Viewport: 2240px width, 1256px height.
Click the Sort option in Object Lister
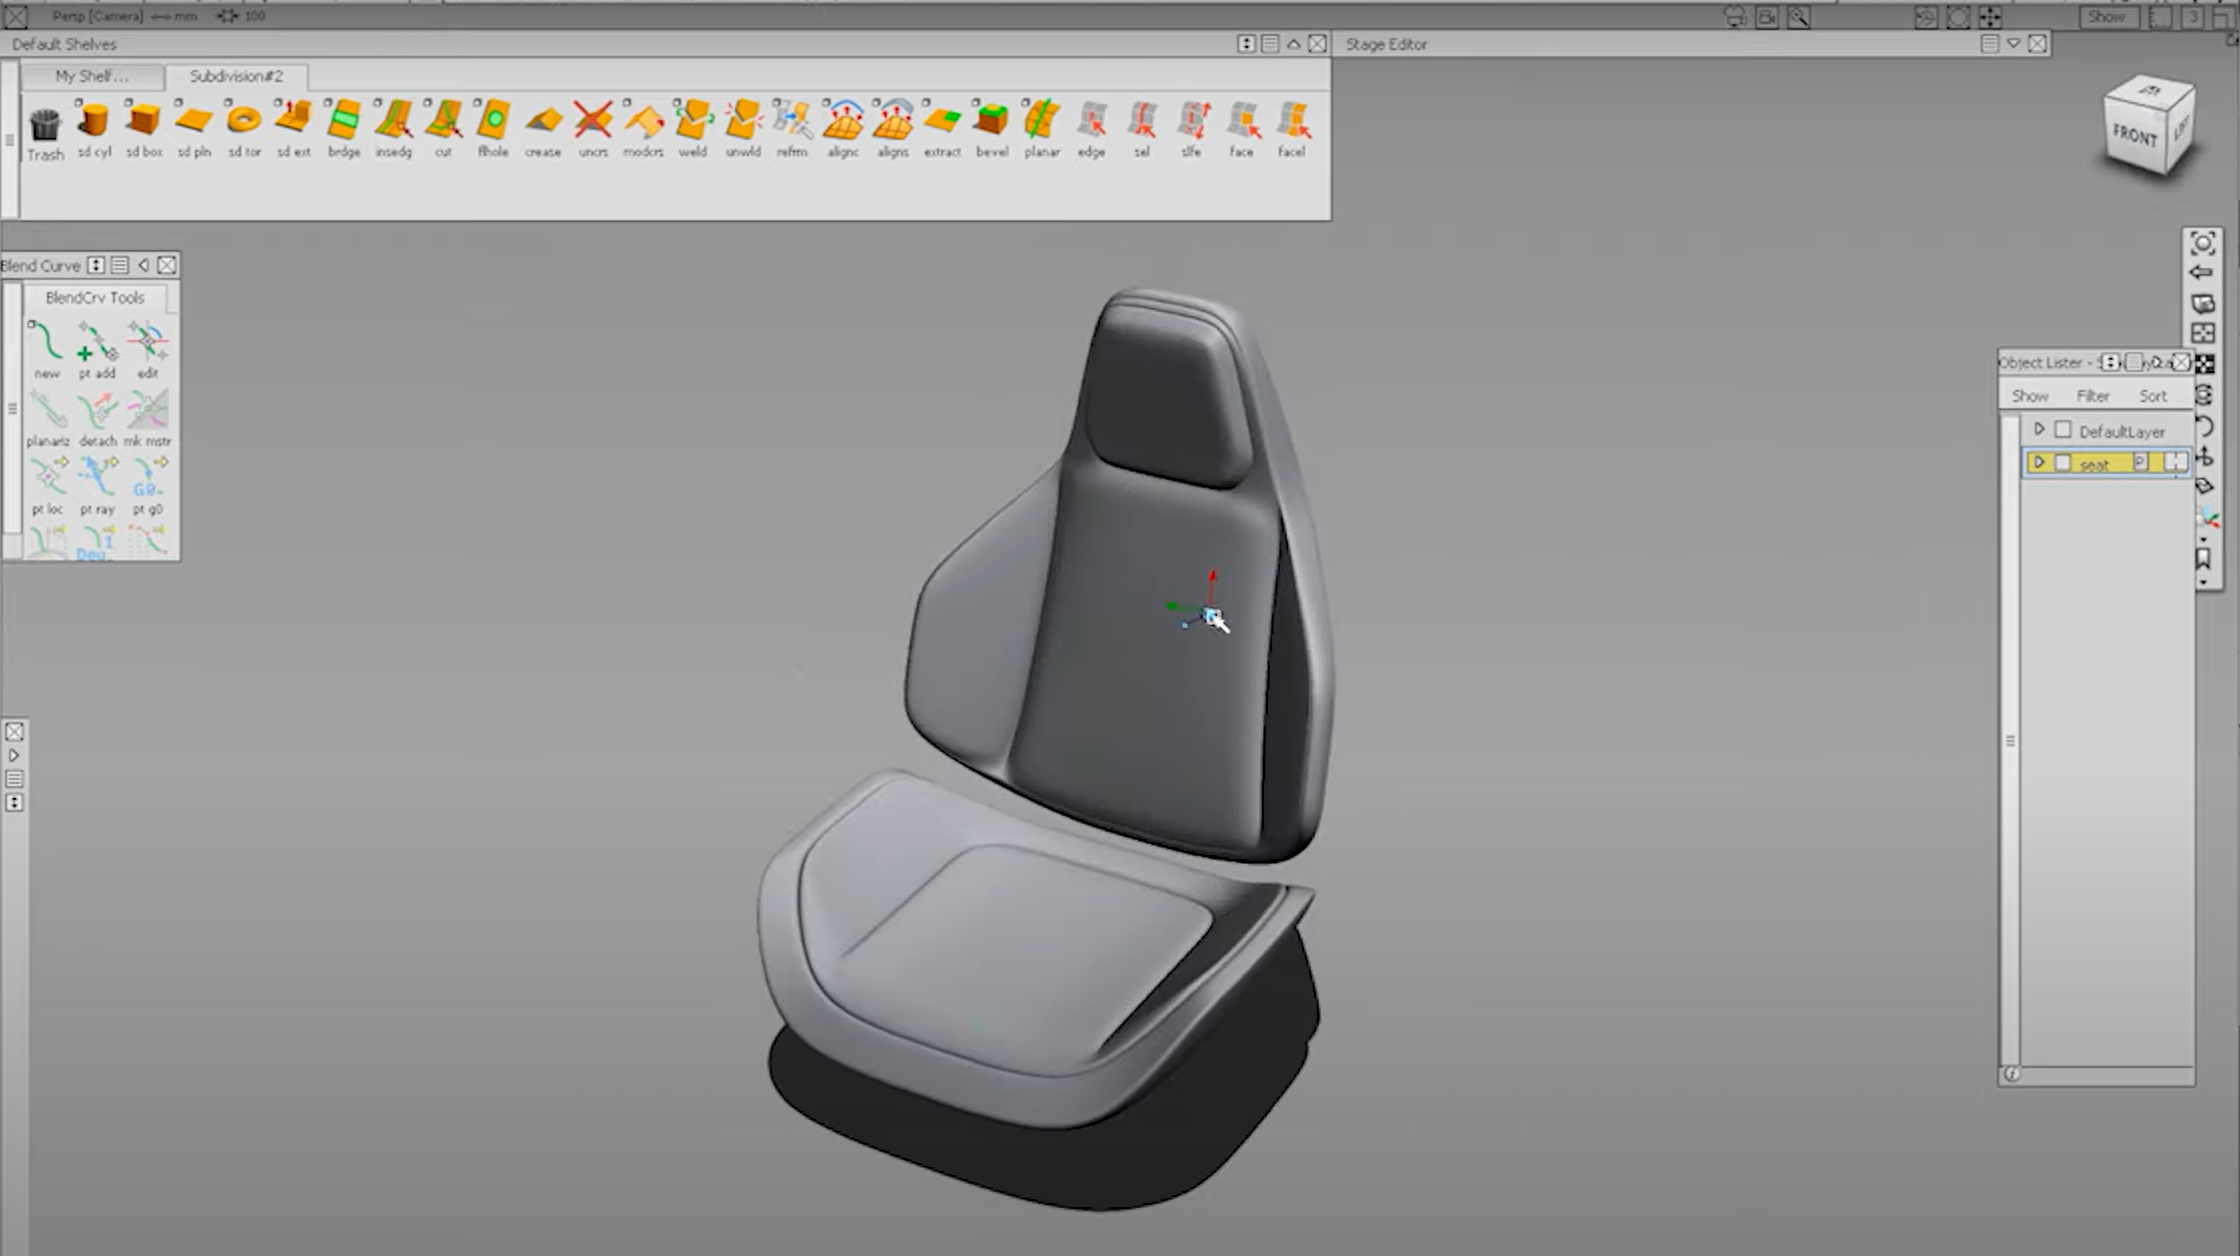pyautogui.click(x=2153, y=395)
